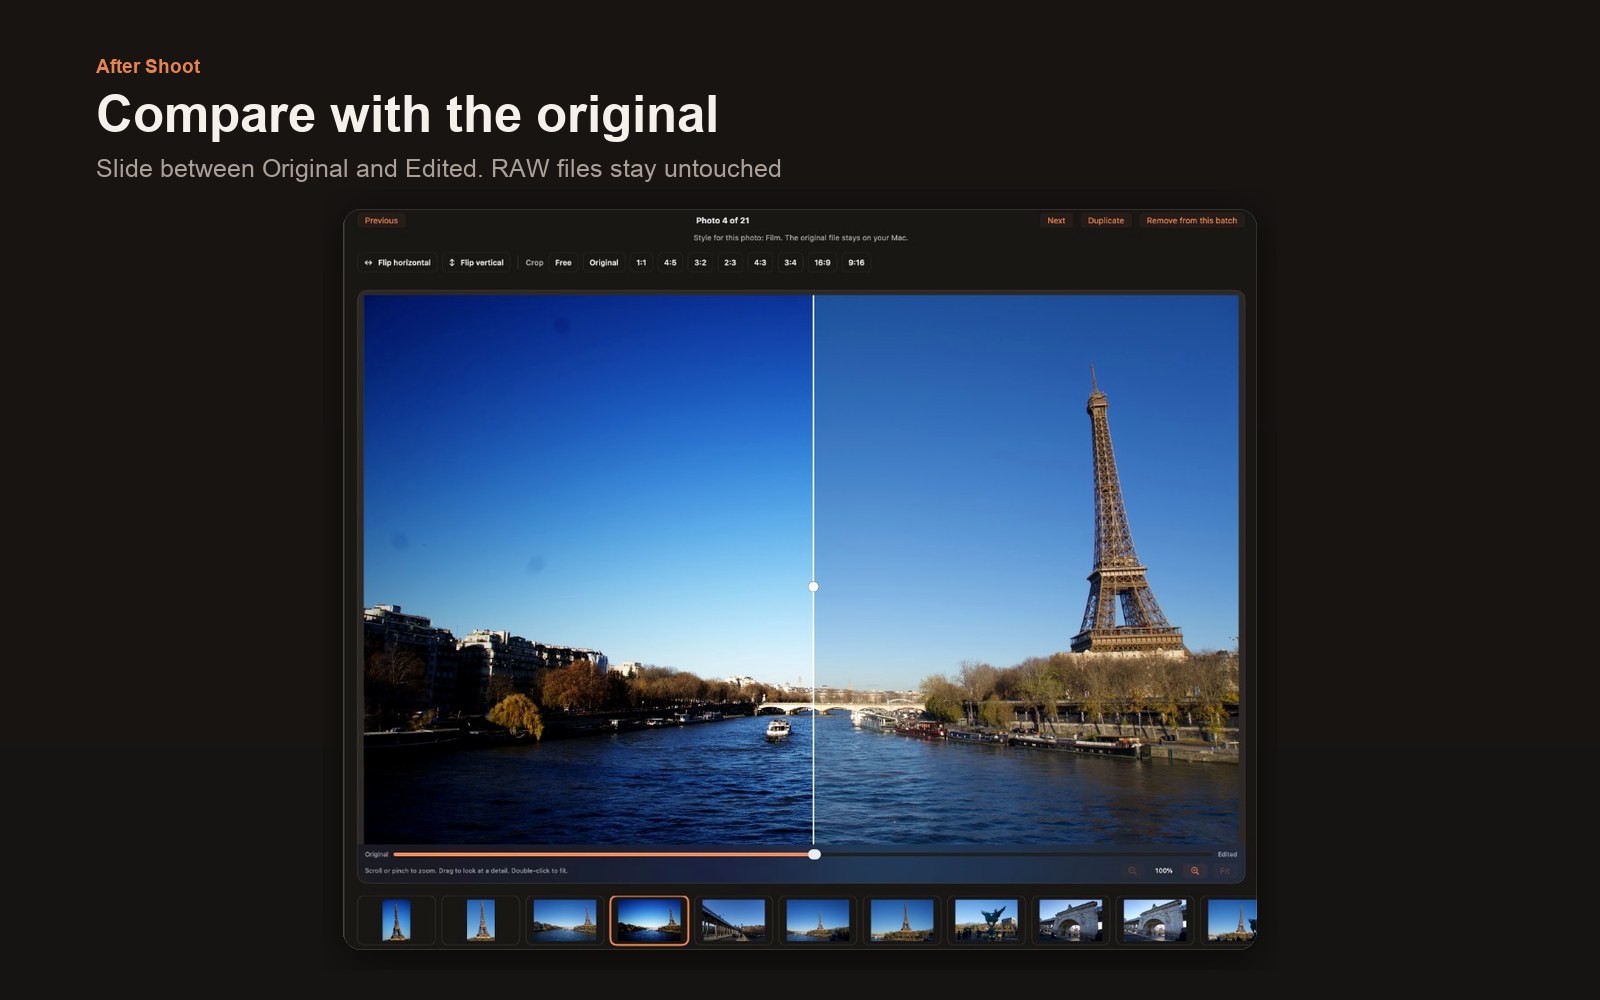This screenshot has width=1600, height=1000.
Task: Choose the 3:4 crop ratio
Action: [790, 263]
